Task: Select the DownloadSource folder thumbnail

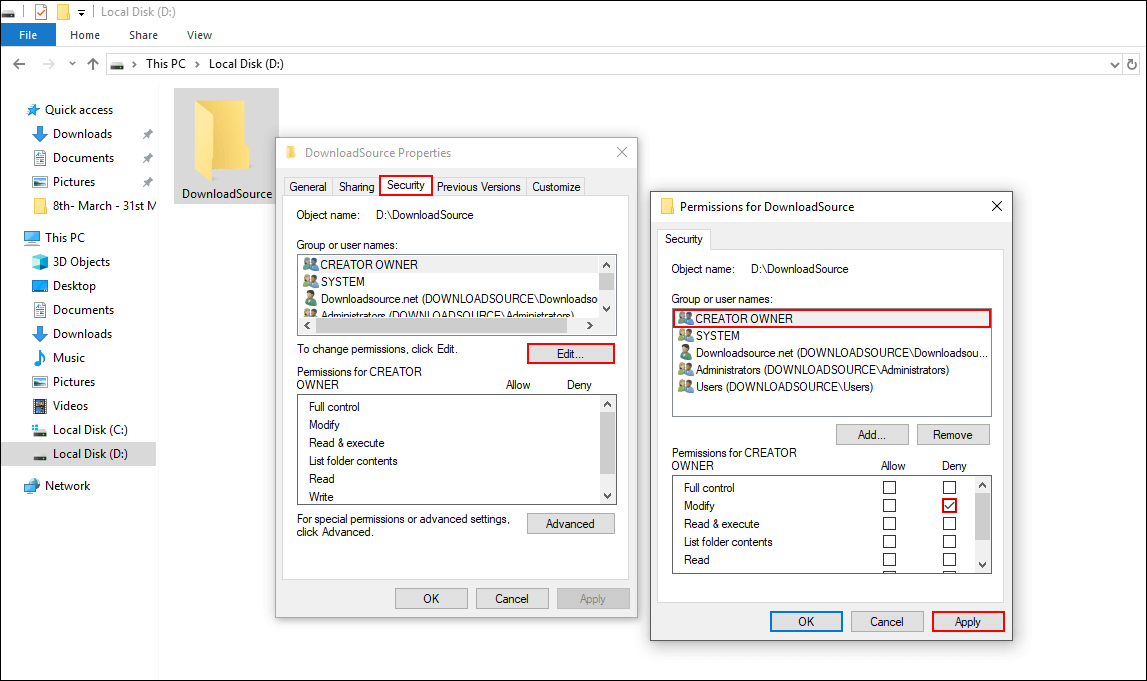Action: point(227,146)
